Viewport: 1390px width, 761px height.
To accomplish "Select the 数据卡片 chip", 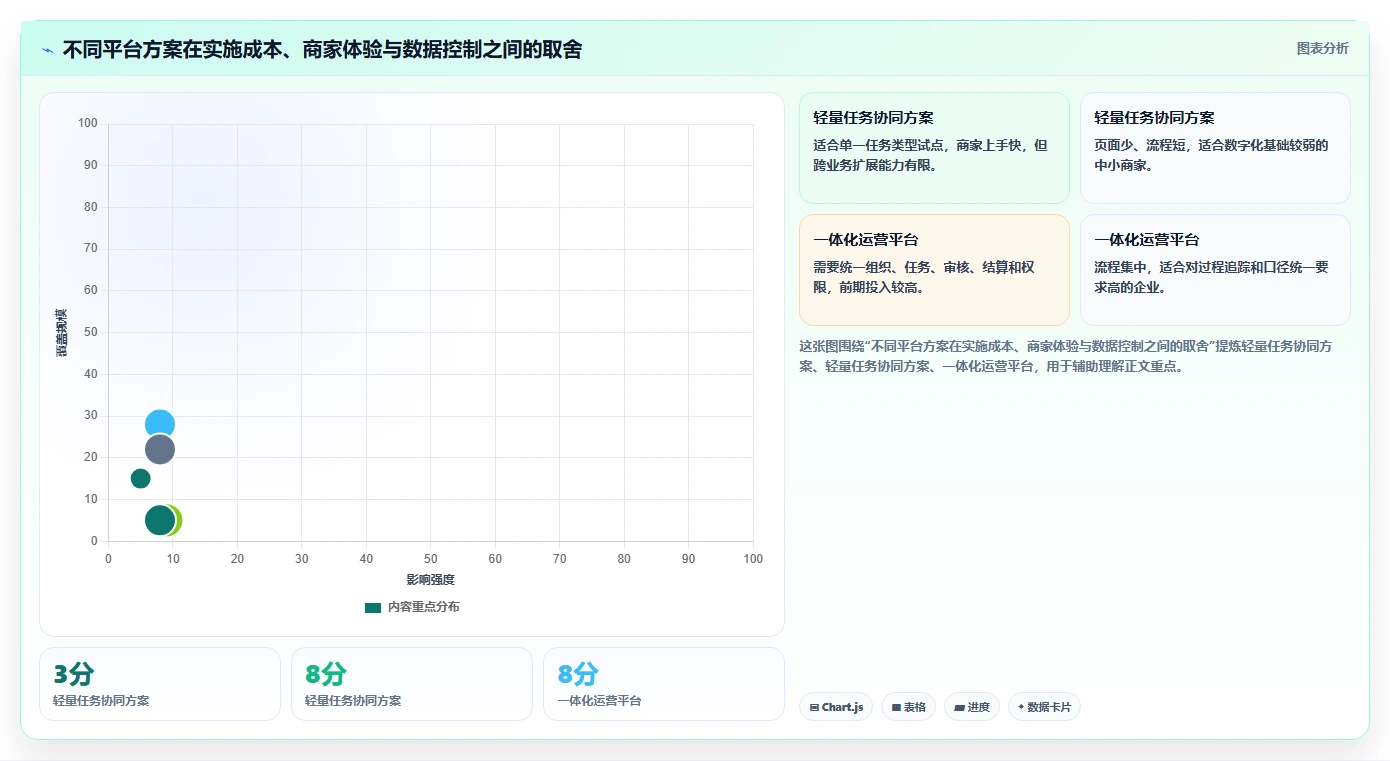I will tap(1044, 707).
